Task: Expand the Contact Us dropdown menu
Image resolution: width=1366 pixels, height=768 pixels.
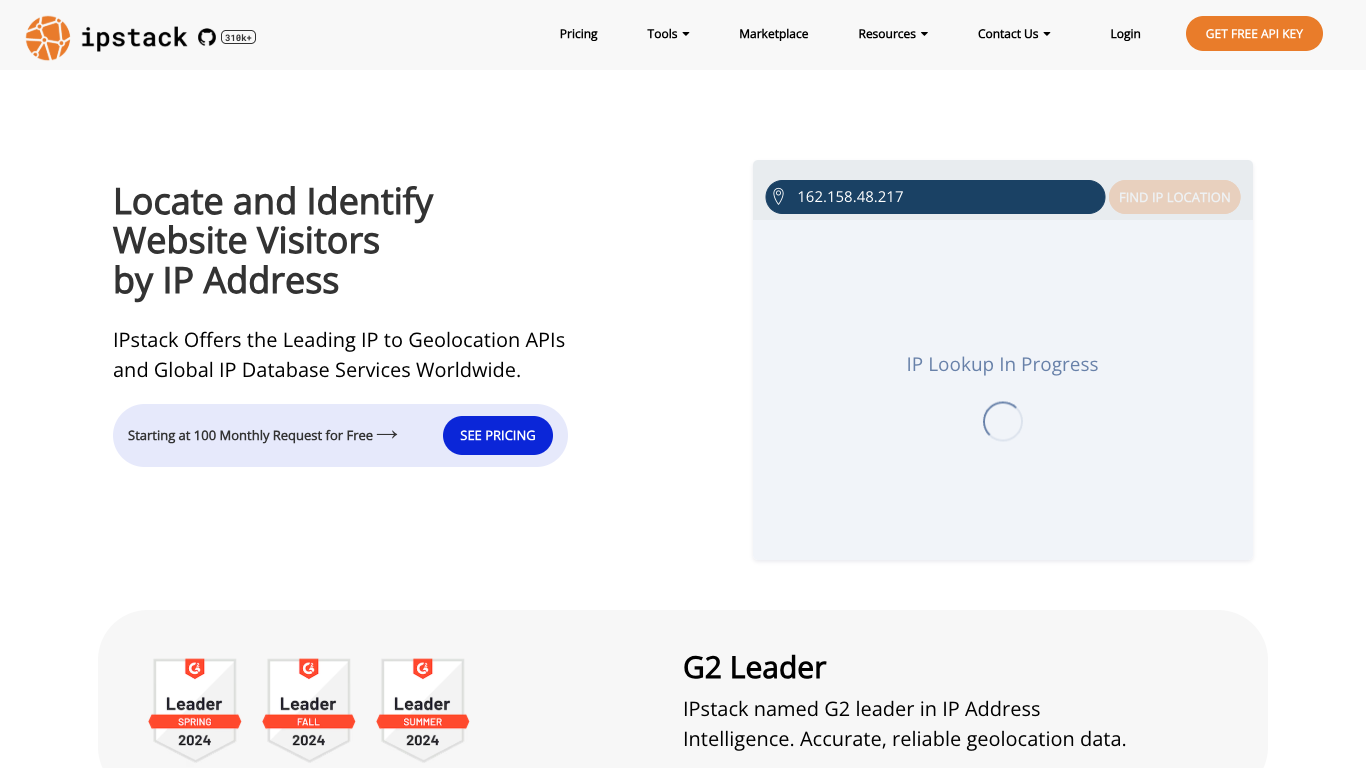Action: tap(1014, 34)
